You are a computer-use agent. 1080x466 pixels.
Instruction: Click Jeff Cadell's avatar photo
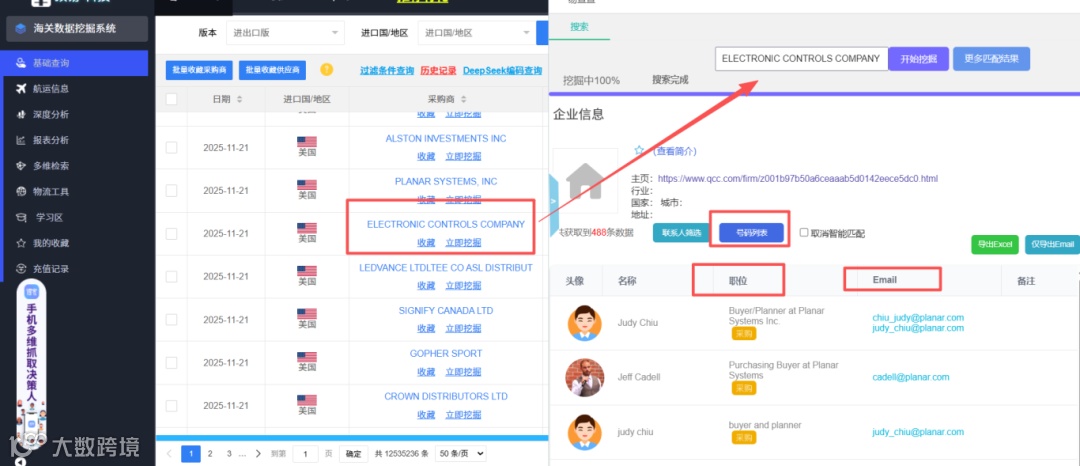584,377
